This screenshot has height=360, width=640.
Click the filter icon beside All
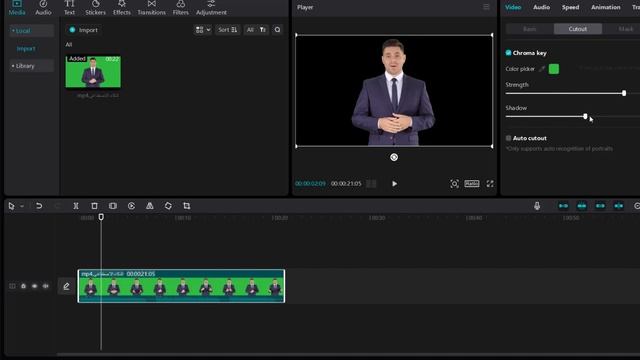click(x=263, y=30)
